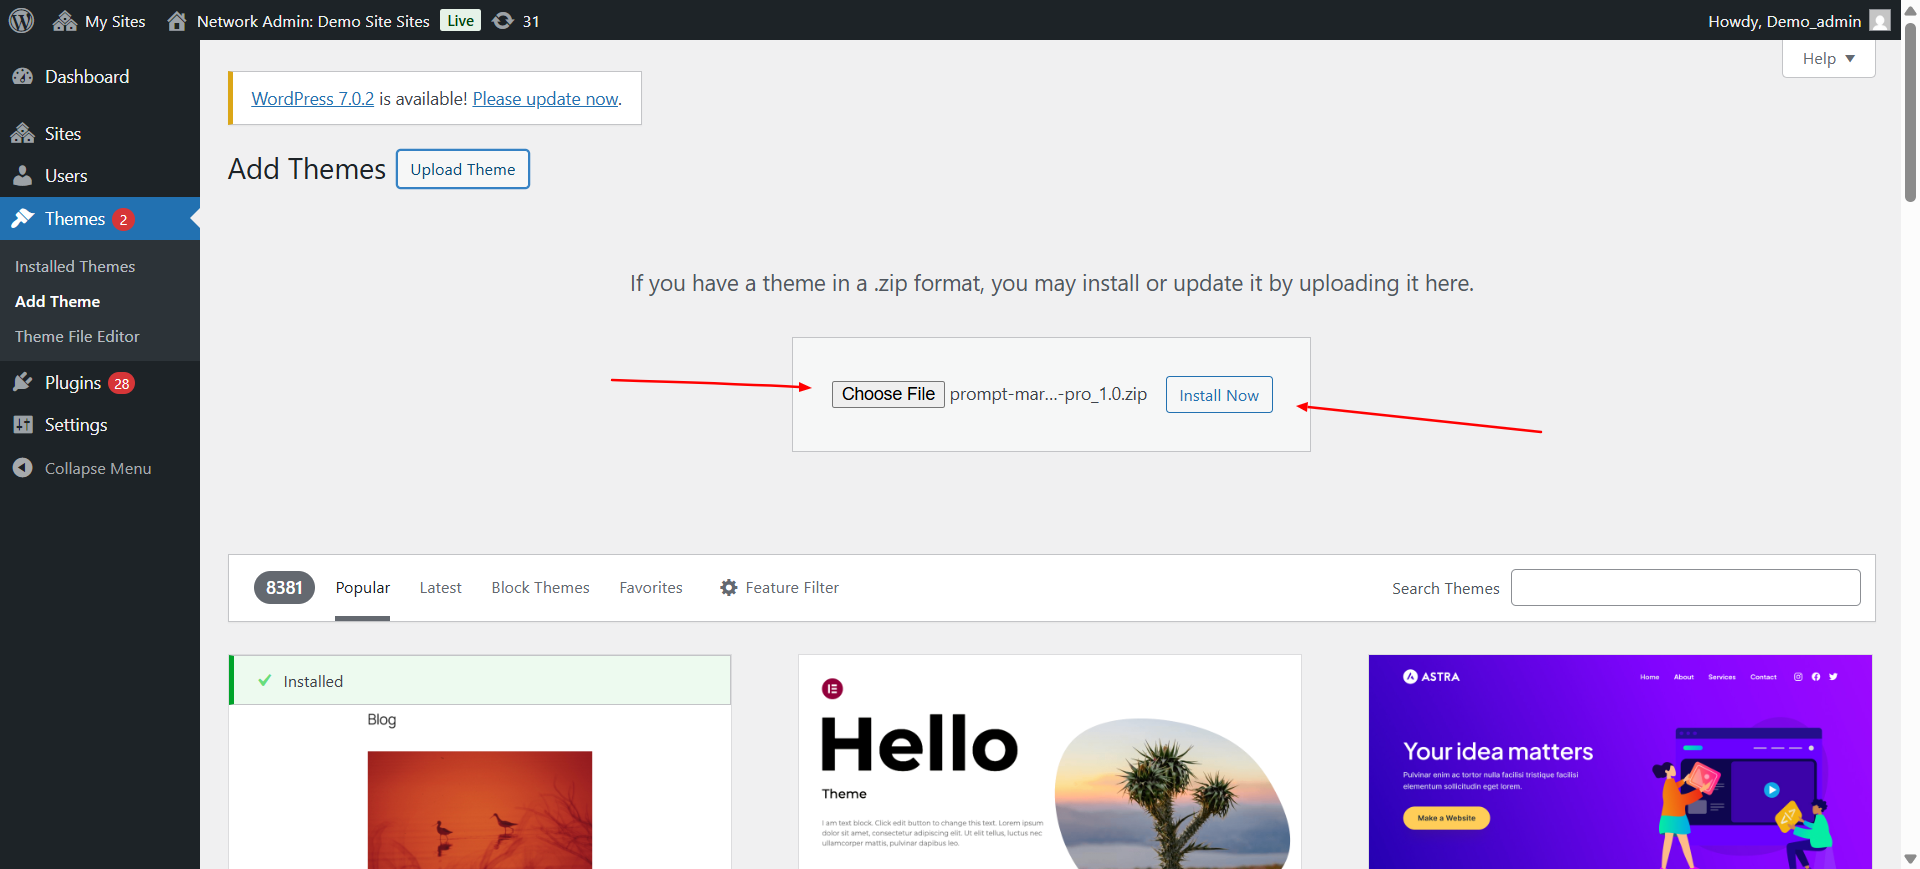This screenshot has width=1920, height=869.
Task: Open the My Sites network icon
Action: [65, 21]
